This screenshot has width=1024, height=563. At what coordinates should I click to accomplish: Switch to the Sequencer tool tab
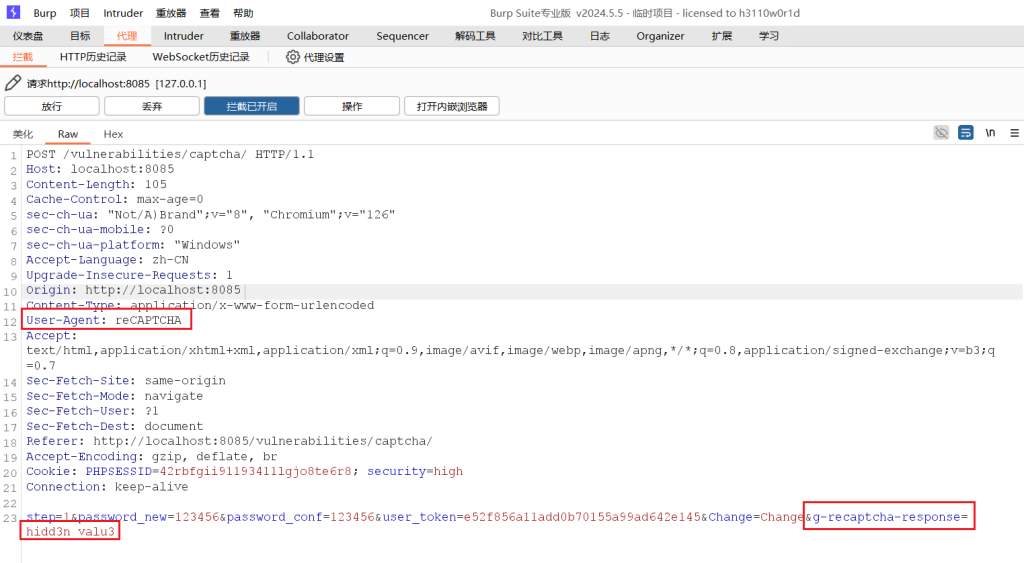[402, 36]
